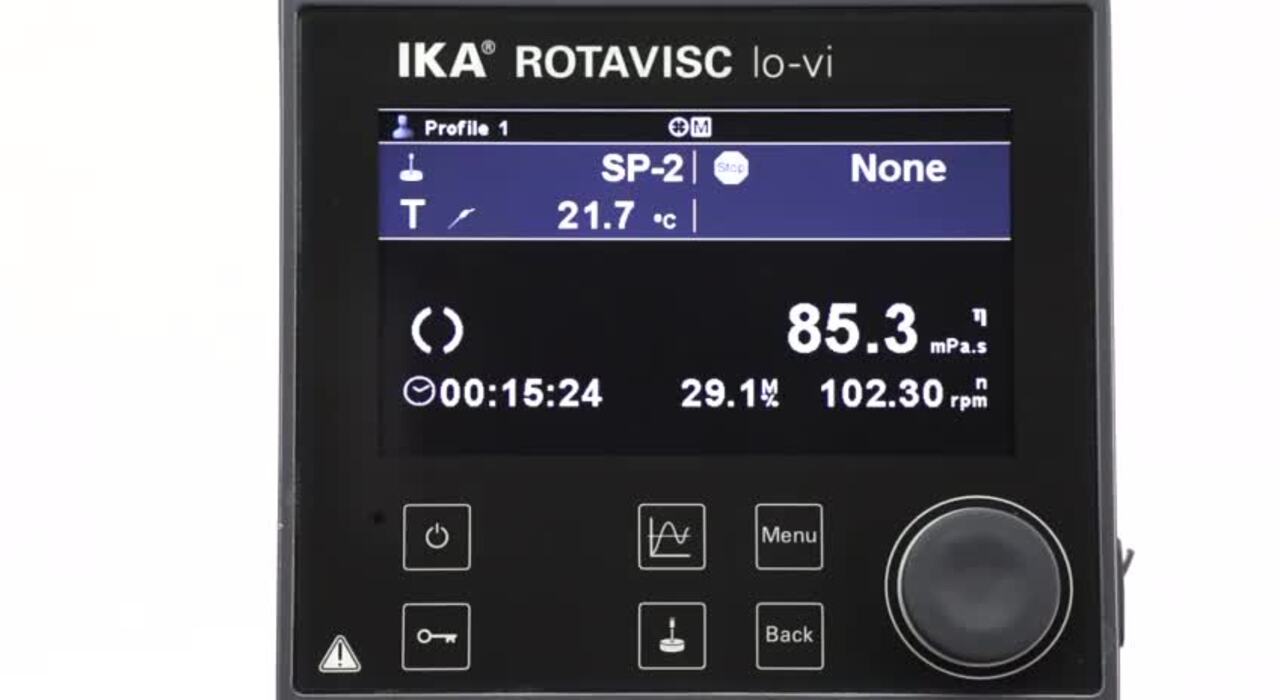Select the spindle icon on the display
1280x700 pixels.
point(411,168)
